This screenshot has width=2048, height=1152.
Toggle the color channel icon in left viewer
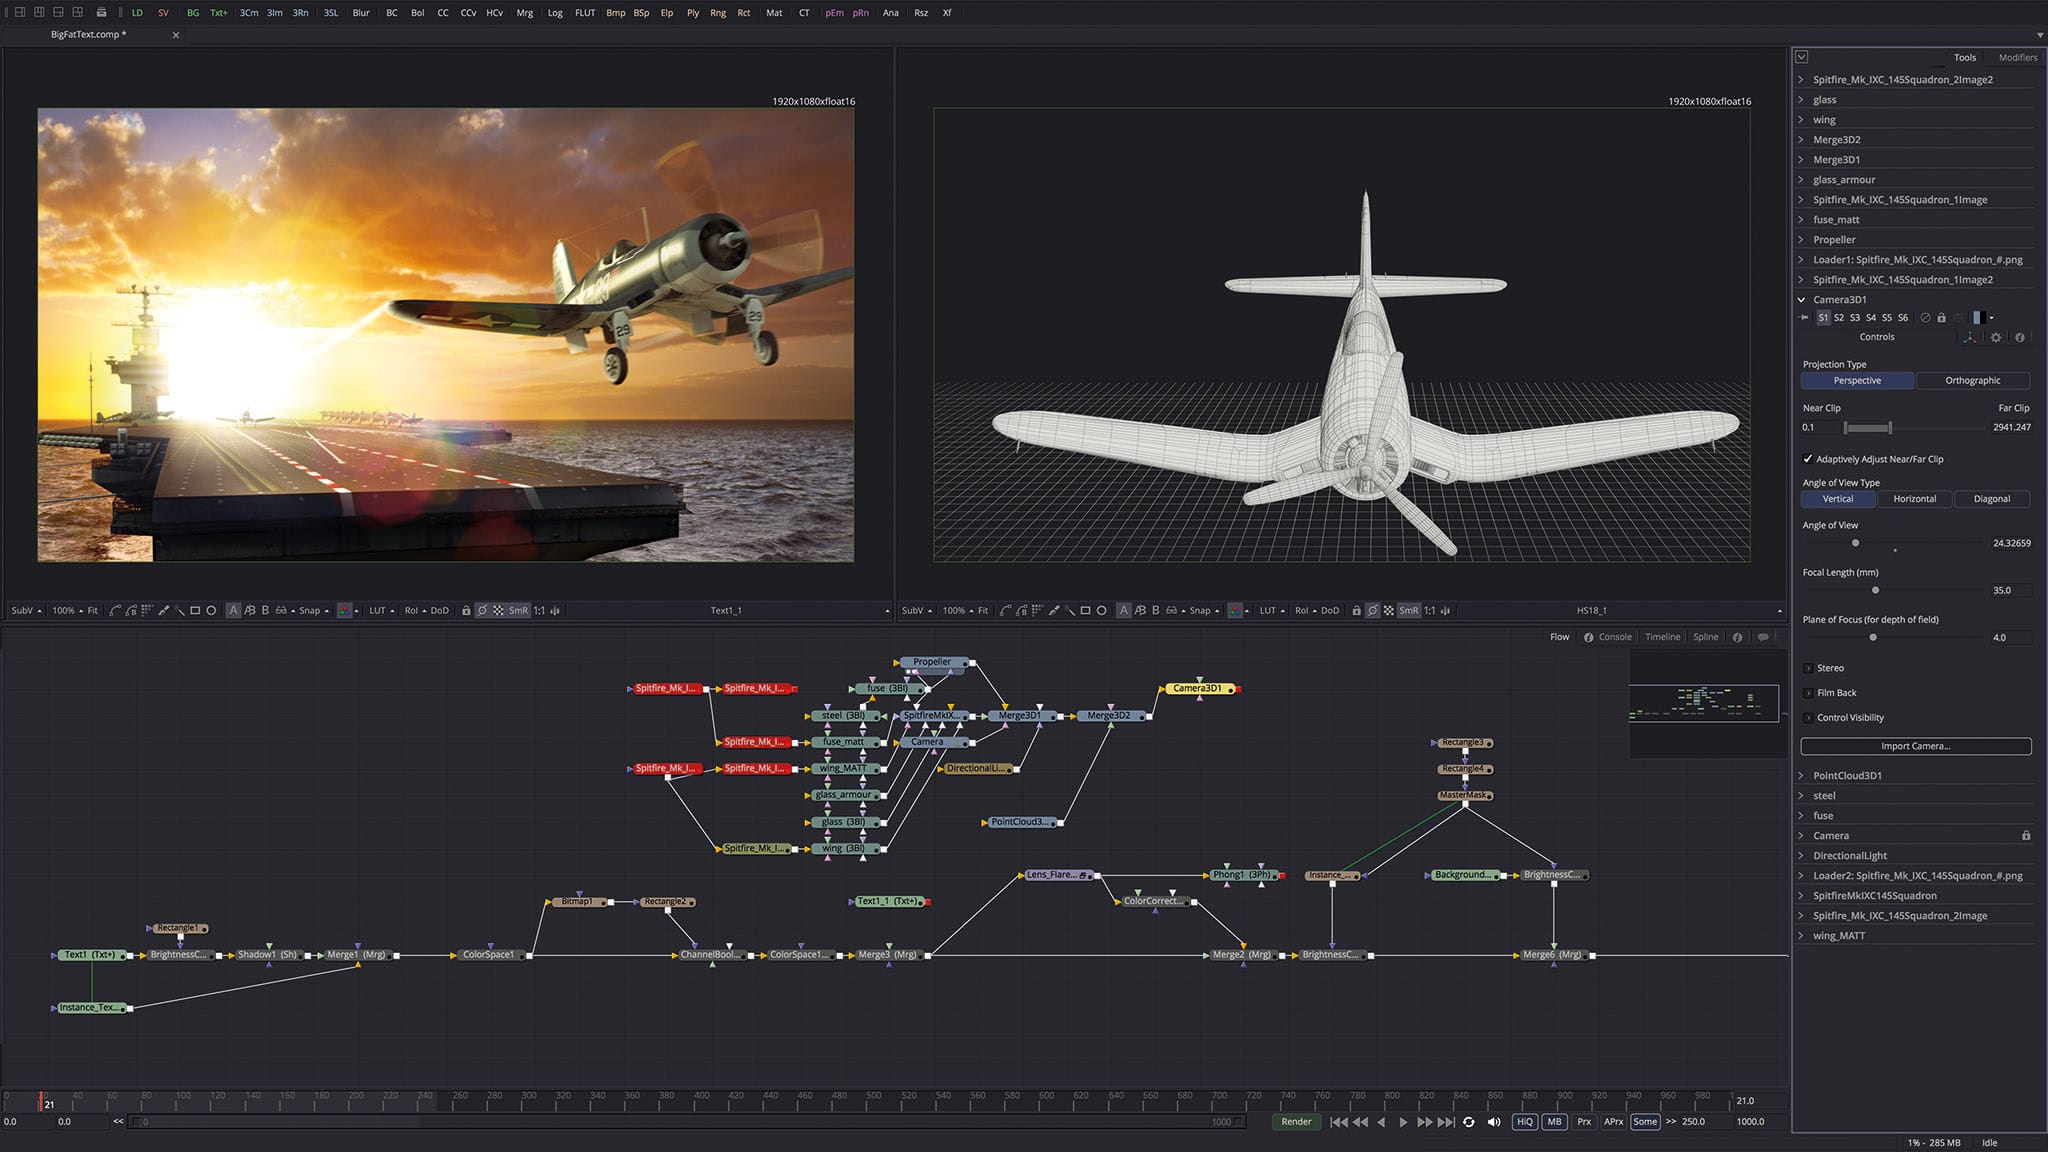click(x=344, y=610)
